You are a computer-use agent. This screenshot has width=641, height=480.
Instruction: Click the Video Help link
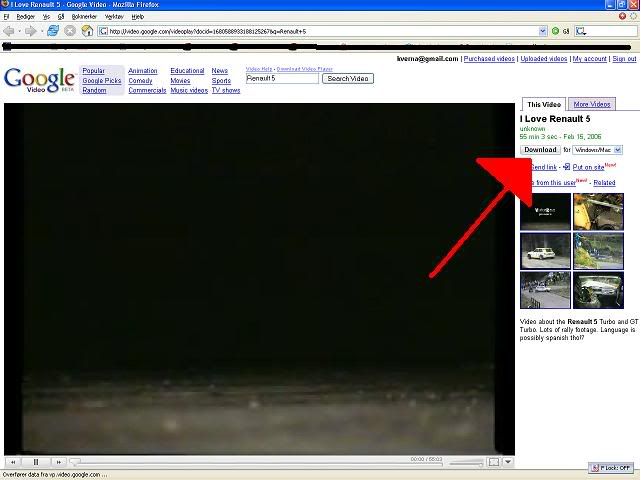click(259, 69)
